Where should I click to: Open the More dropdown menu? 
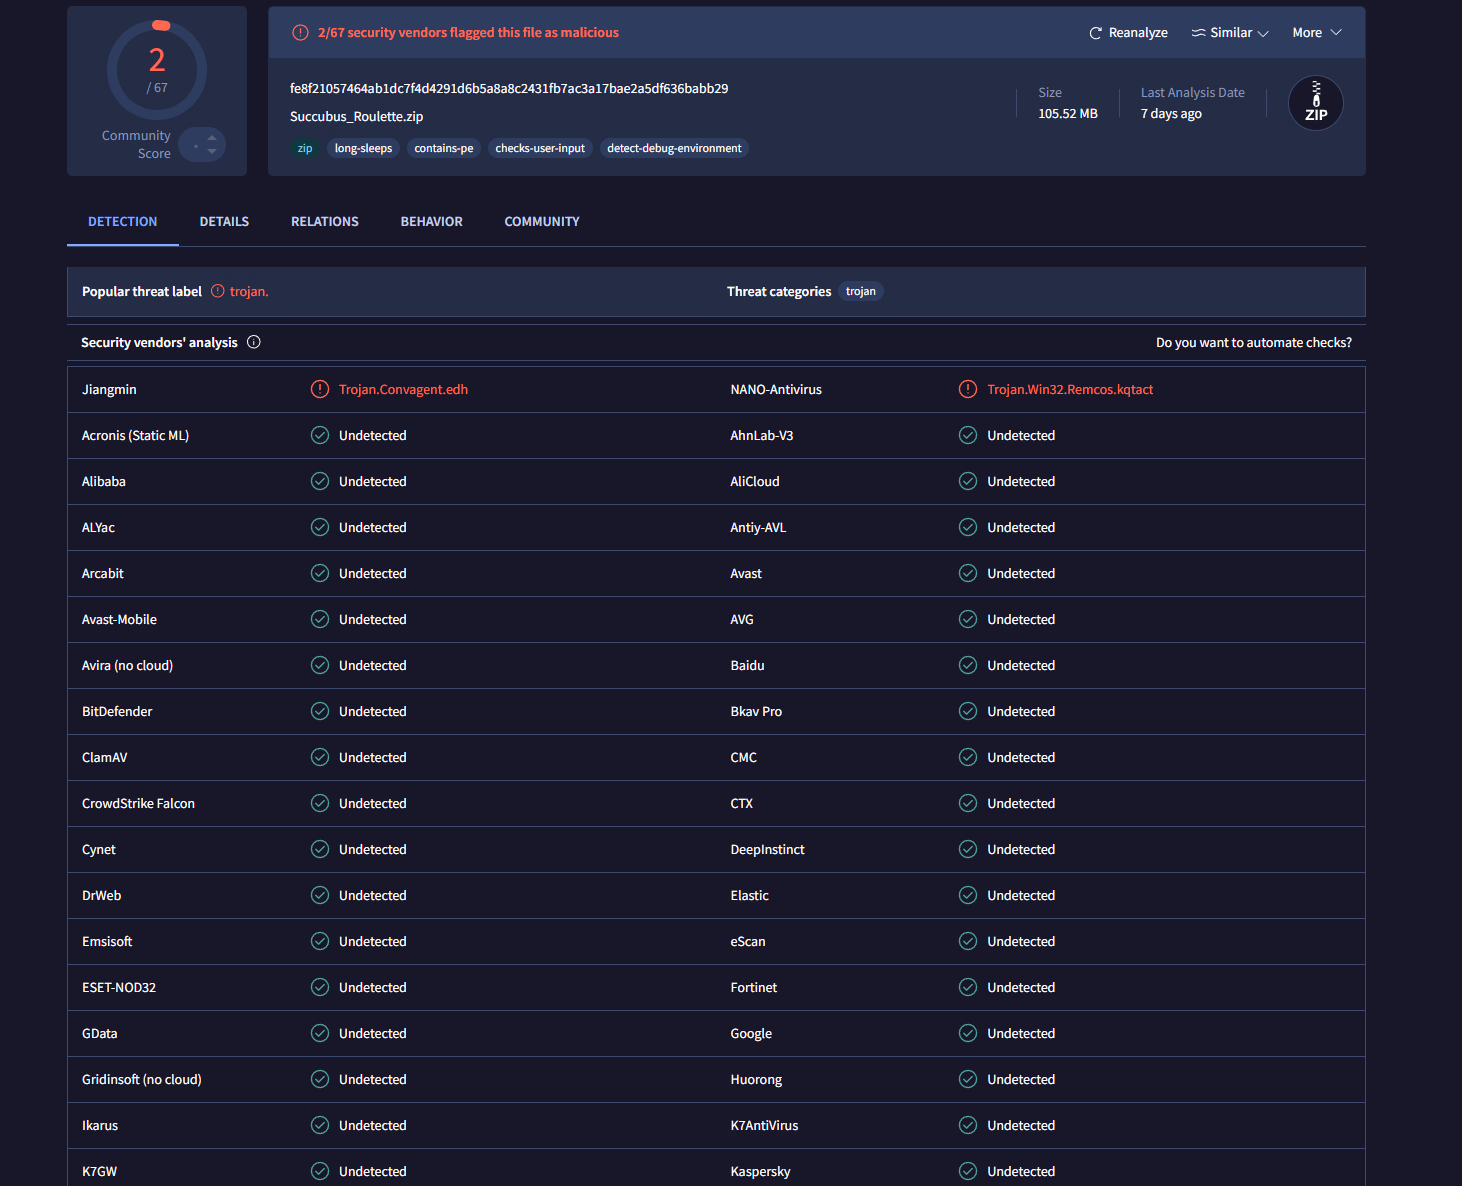pyautogui.click(x=1316, y=33)
